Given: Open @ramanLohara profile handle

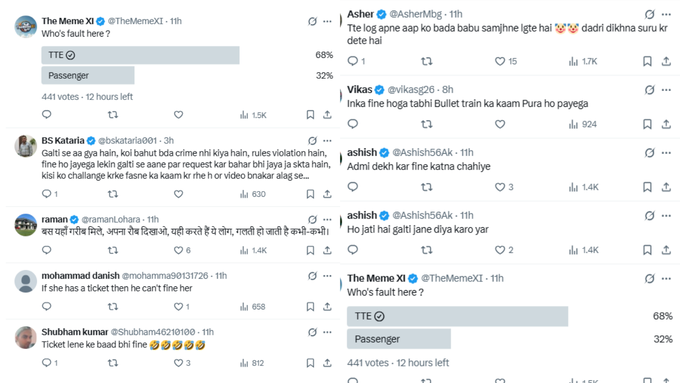Looking at the screenshot, I should pyautogui.click(x=111, y=219).
